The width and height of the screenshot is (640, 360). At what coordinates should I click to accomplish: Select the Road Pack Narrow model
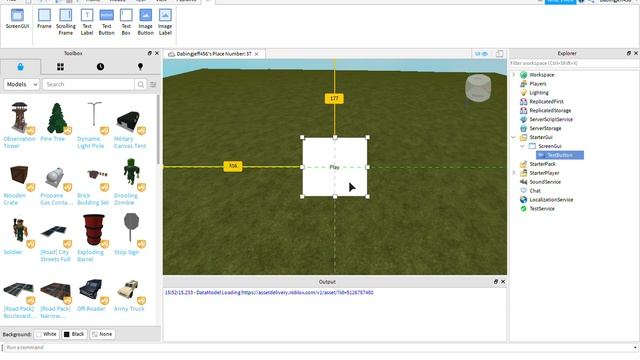[56, 298]
